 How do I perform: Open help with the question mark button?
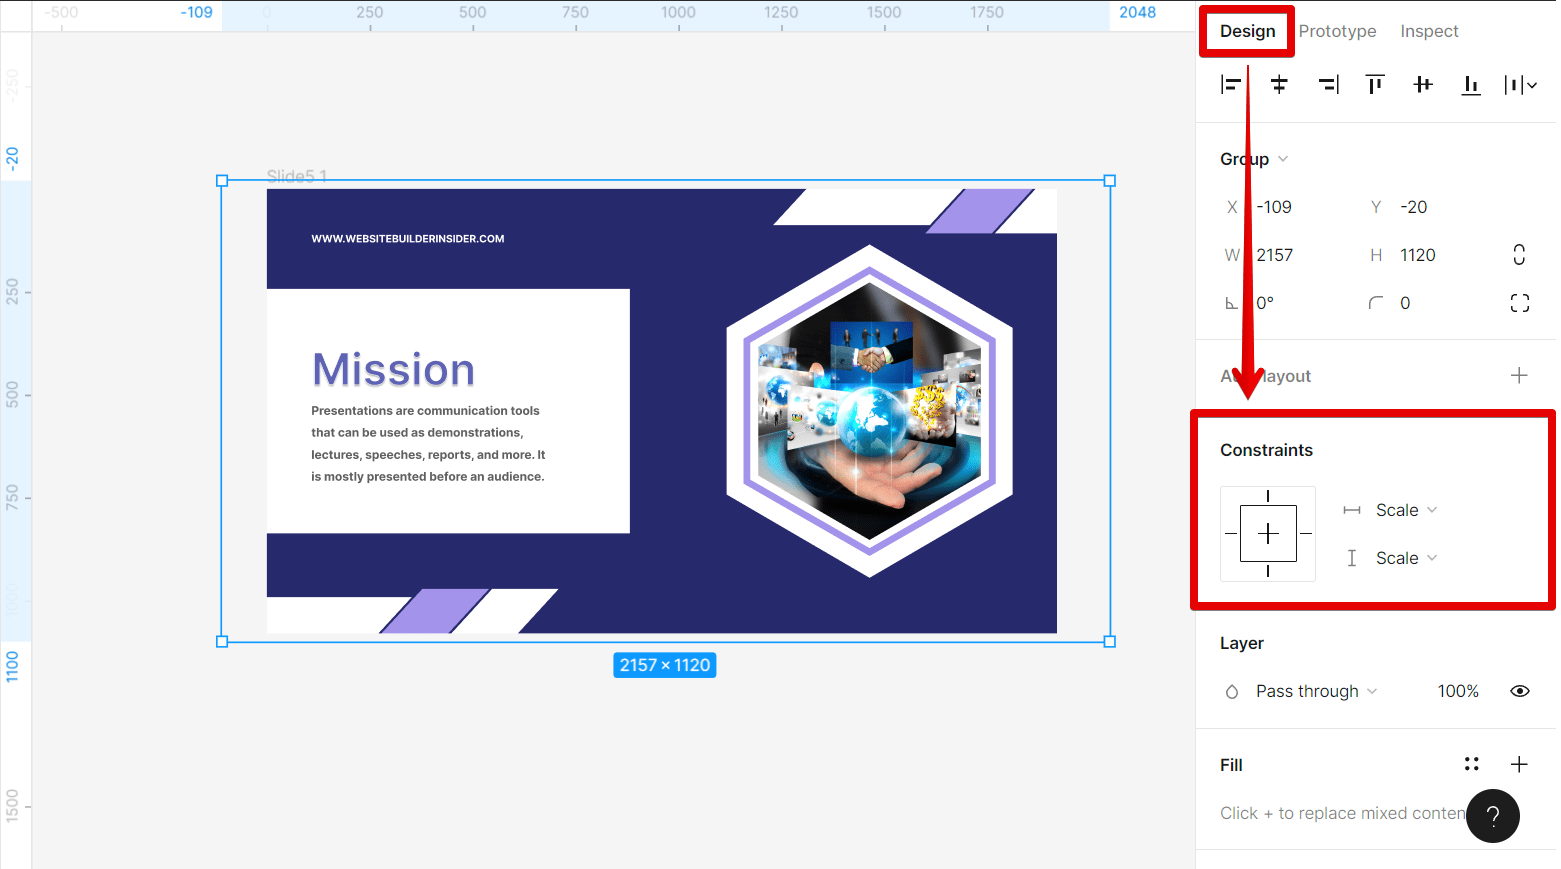pyautogui.click(x=1492, y=816)
